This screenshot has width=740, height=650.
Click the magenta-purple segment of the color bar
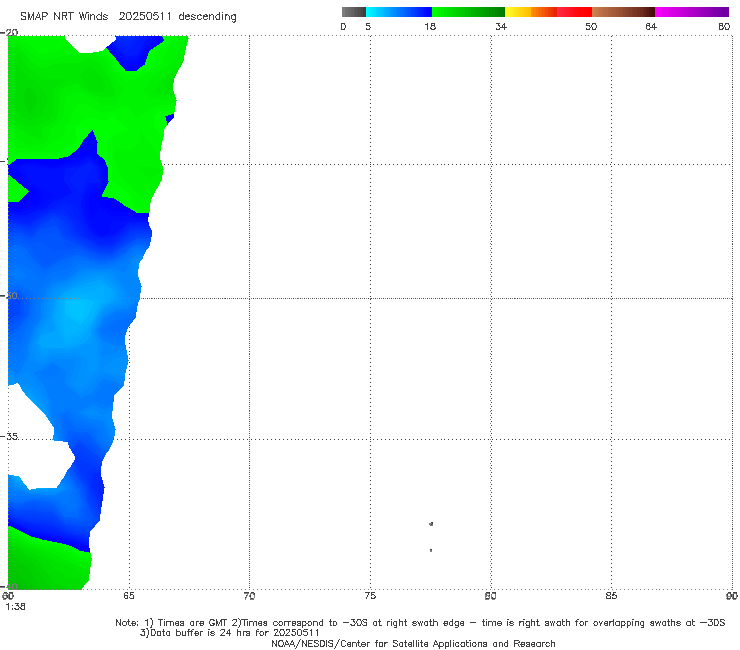(692, 12)
